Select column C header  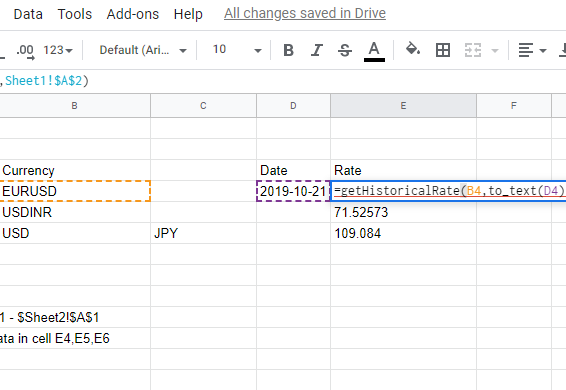pyautogui.click(x=203, y=106)
